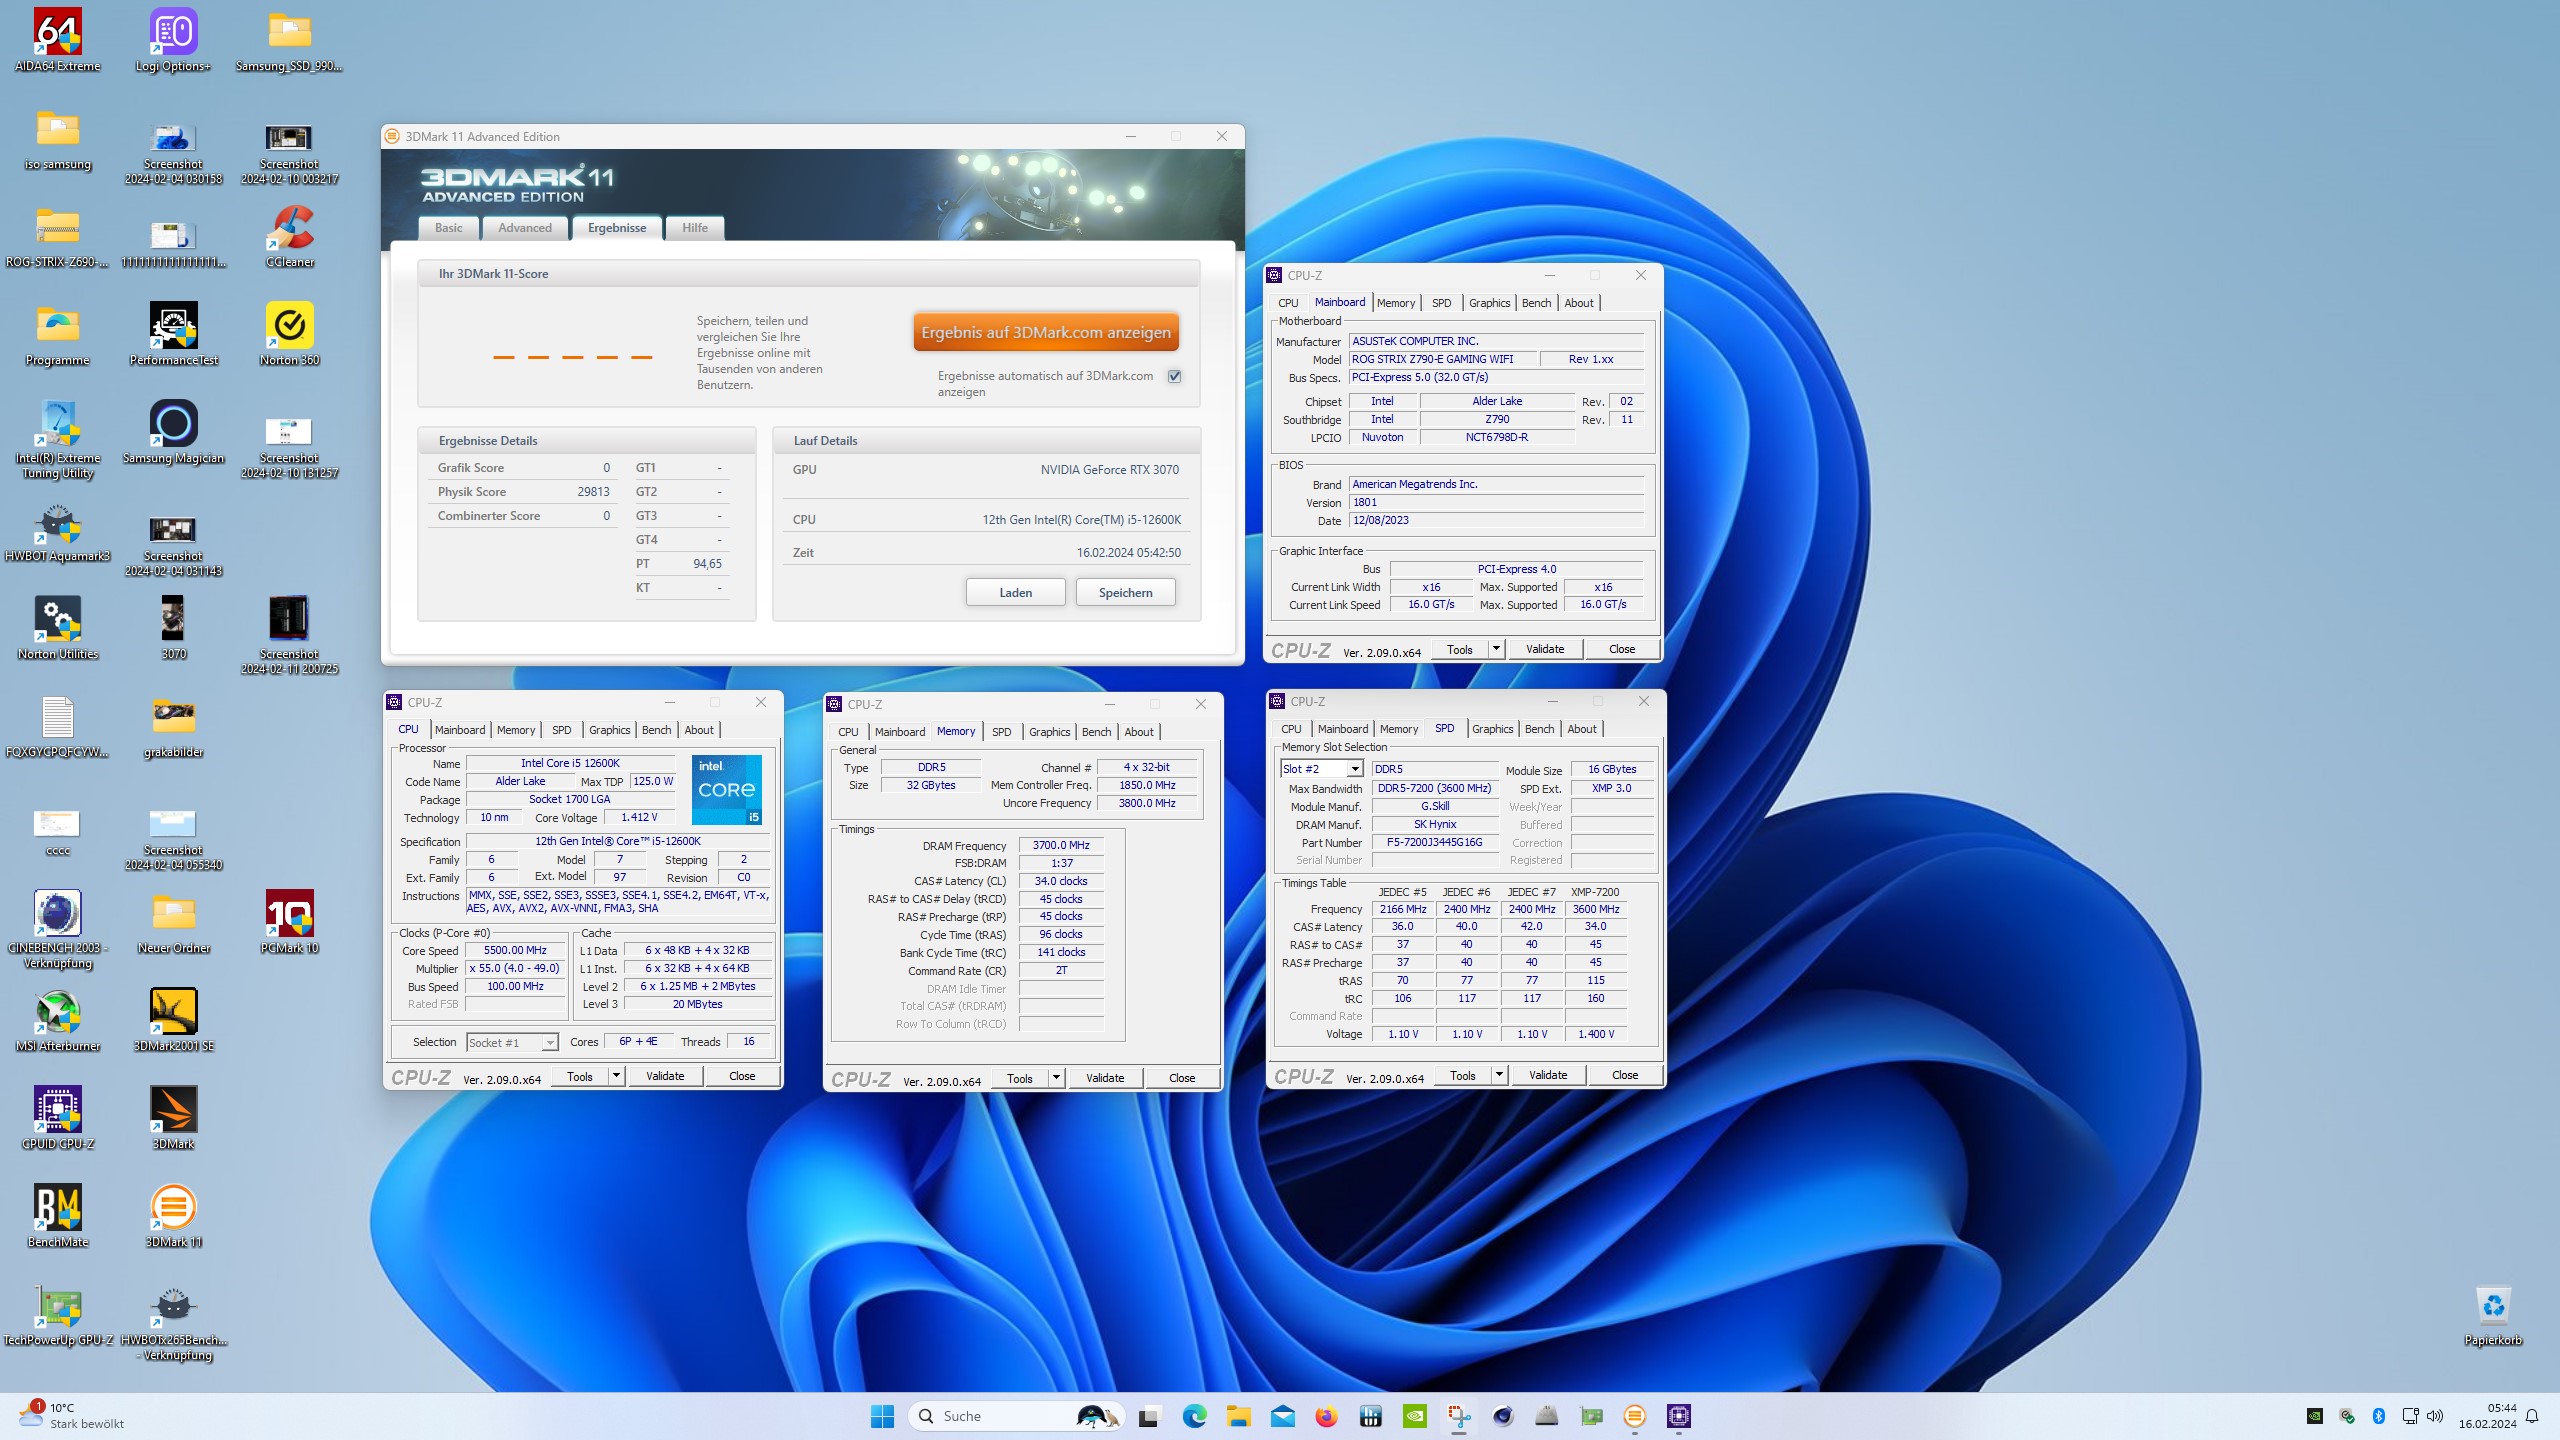This screenshot has height=1440, width=2560.
Task: Open Norton 360 desktop icon
Action: pyautogui.click(x=290, y=335)
